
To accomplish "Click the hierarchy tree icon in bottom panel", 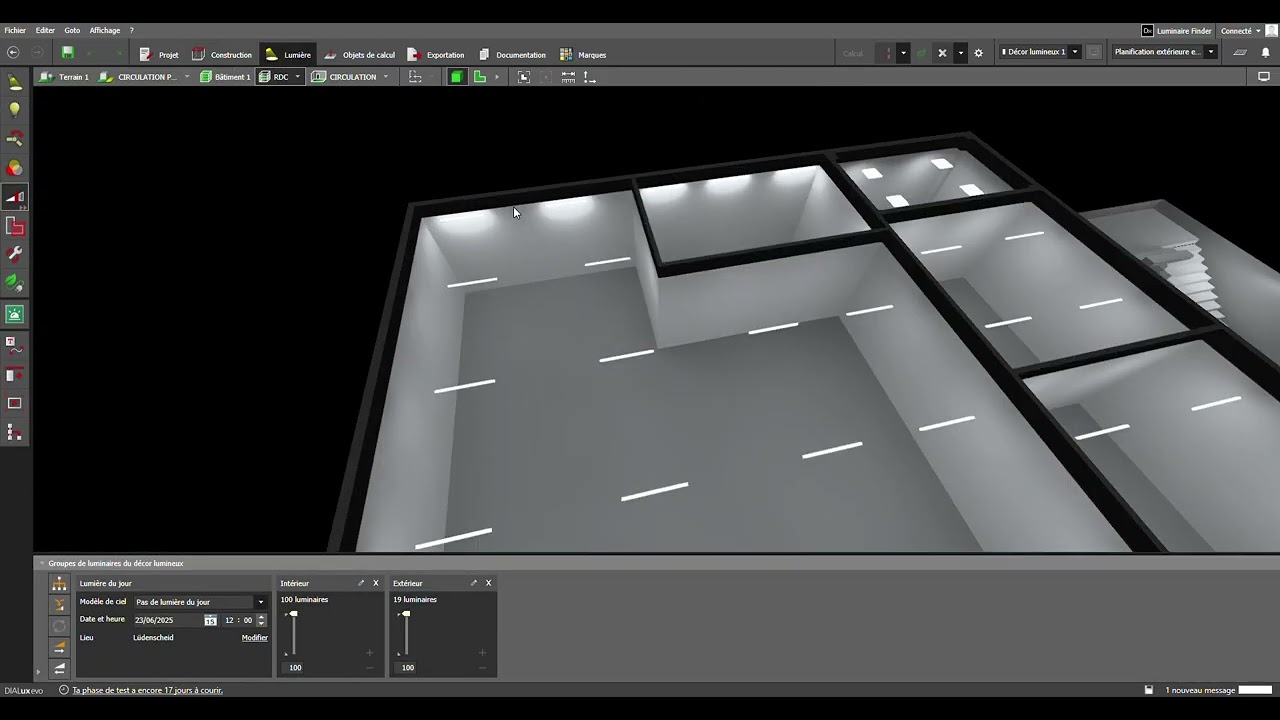I will coord(60,584).
